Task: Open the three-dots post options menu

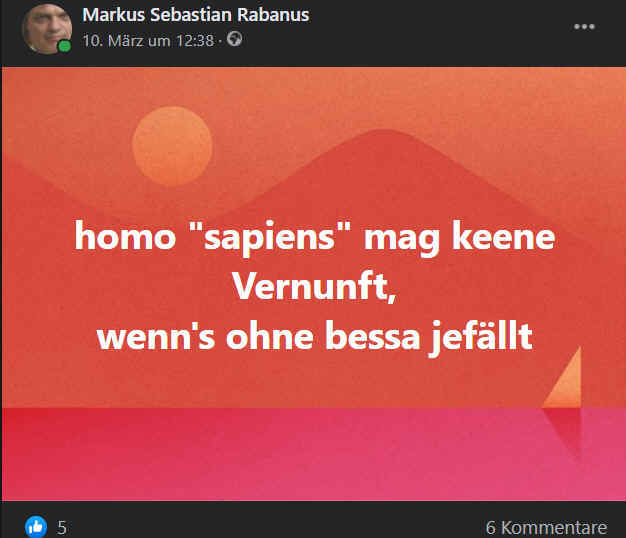Action: (x=584, y=27)
